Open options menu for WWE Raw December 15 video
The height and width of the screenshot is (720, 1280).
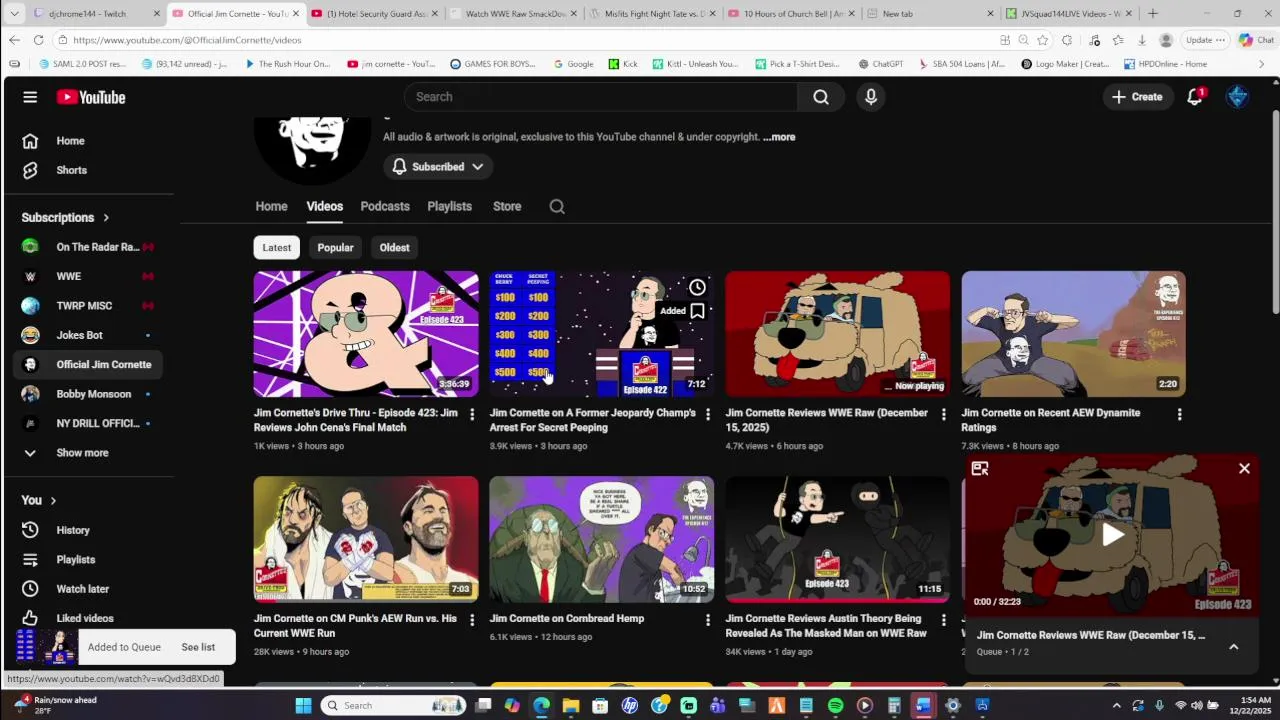click(943, 414)
